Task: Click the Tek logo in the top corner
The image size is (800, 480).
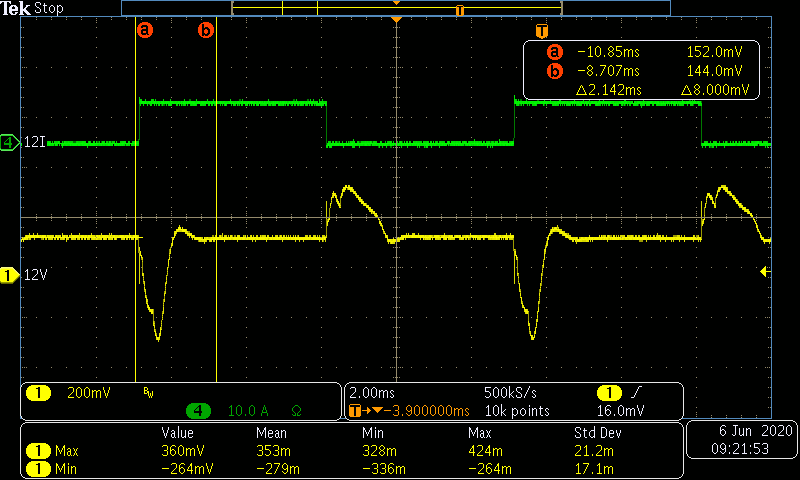Action: (x=17, y=8)
